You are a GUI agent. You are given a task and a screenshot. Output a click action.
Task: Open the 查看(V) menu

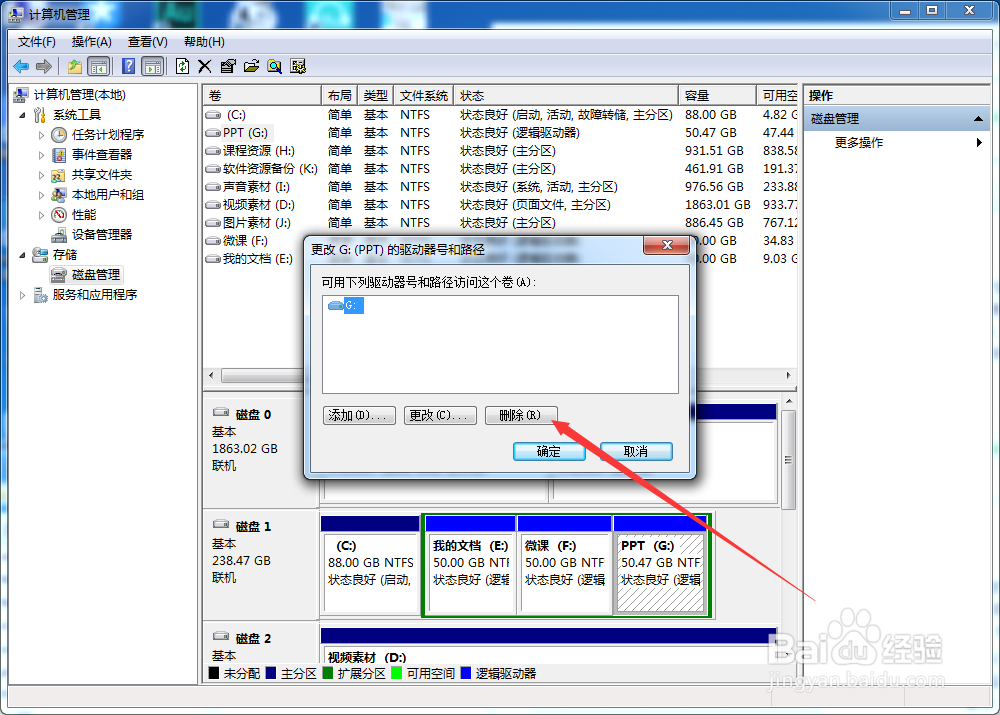[146, 42]
